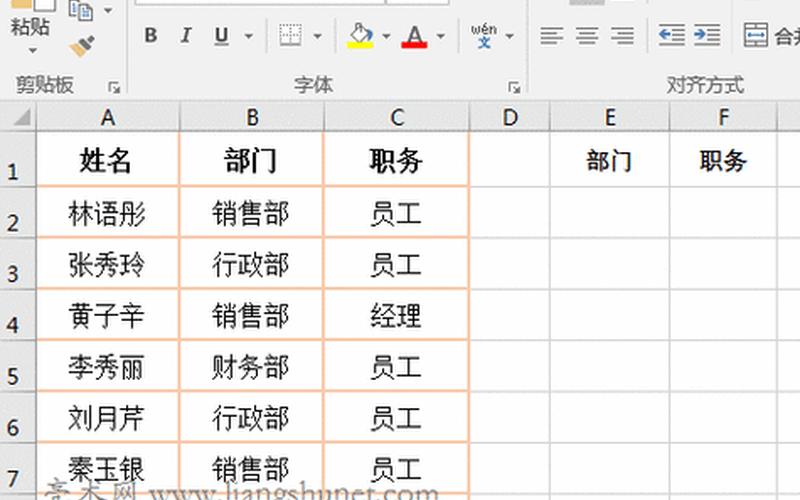
Task: Select cell 财务部 in column B
Action: [251, 366]
